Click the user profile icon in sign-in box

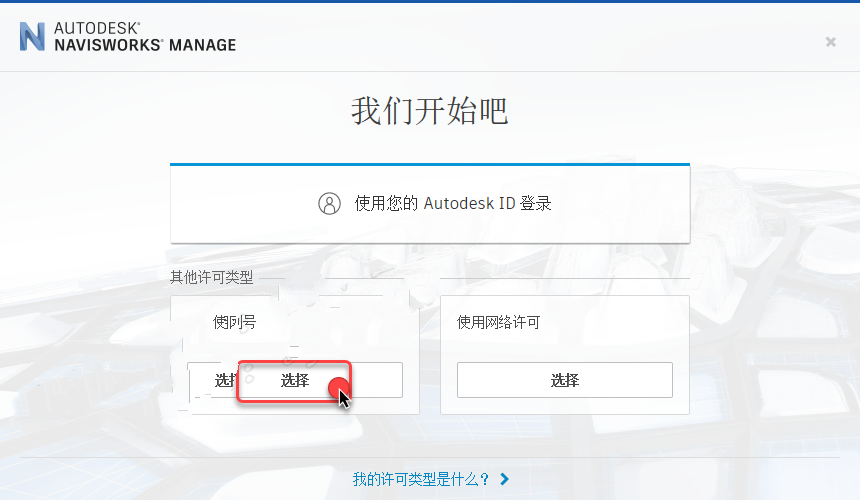click(x=329, y=203)
